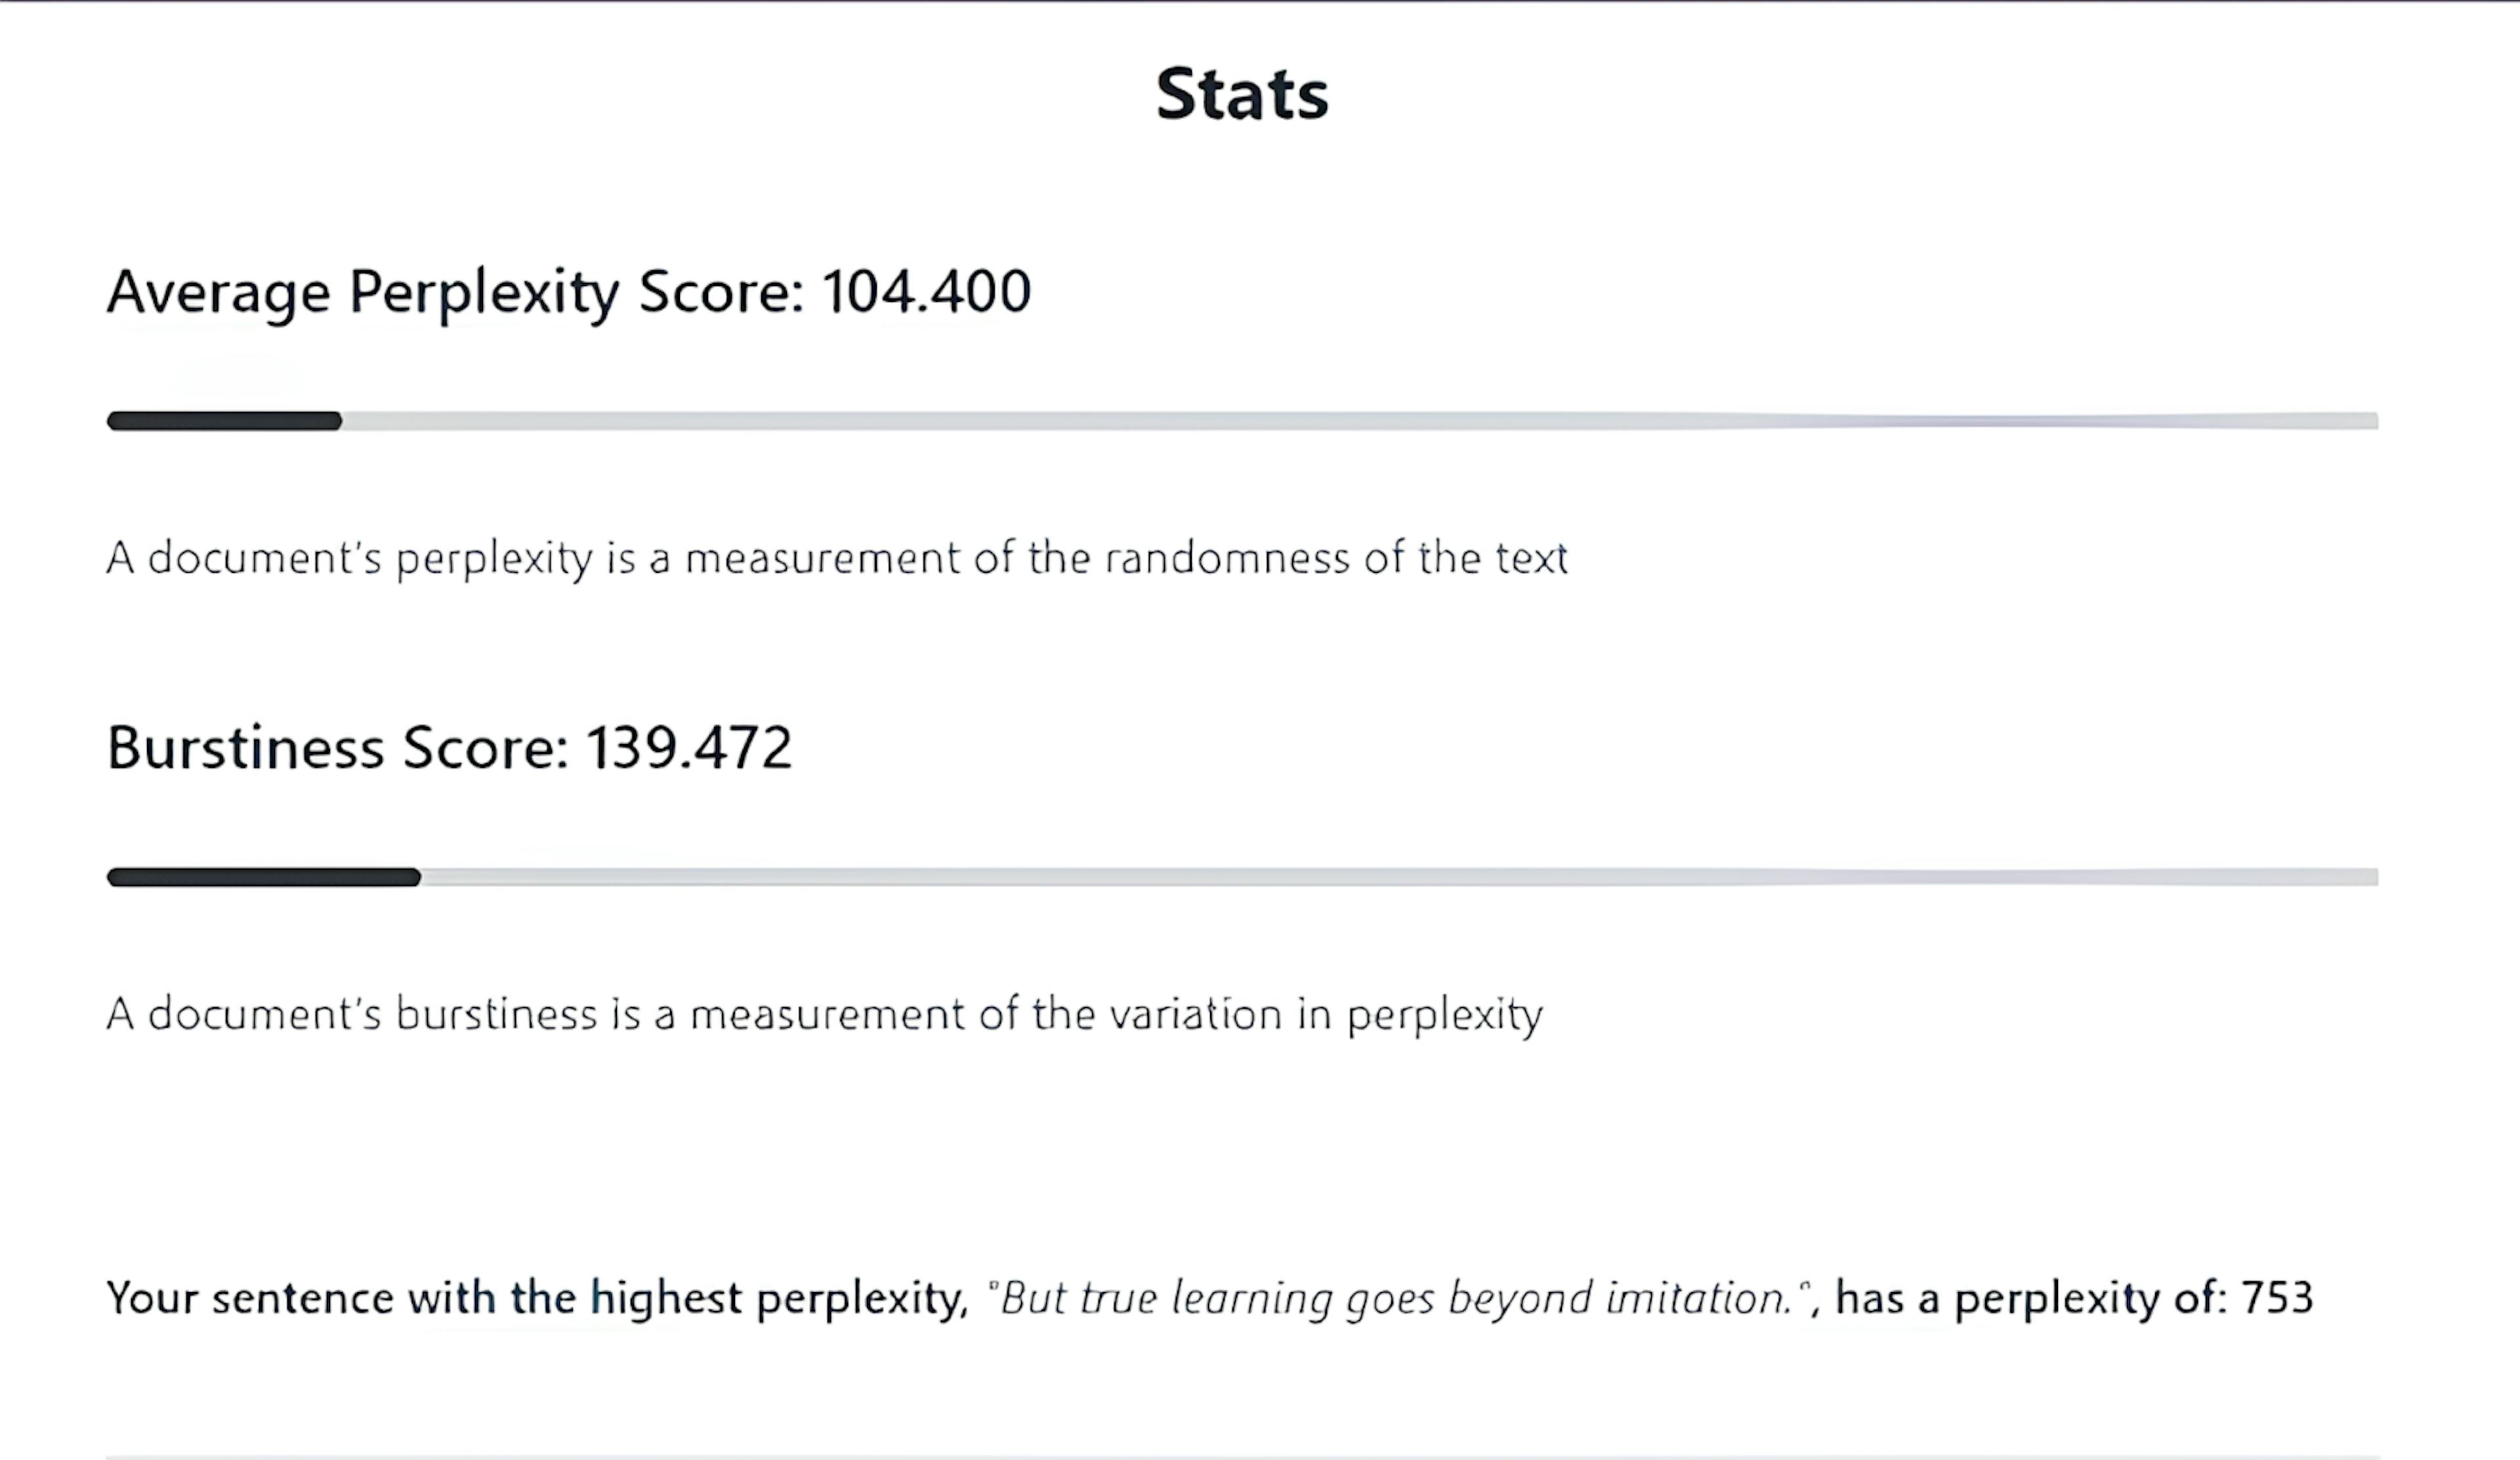Click the dark filled portion of the perplexity bar
Screen dimensions: 2520x1460
click(x=224, y=421)
